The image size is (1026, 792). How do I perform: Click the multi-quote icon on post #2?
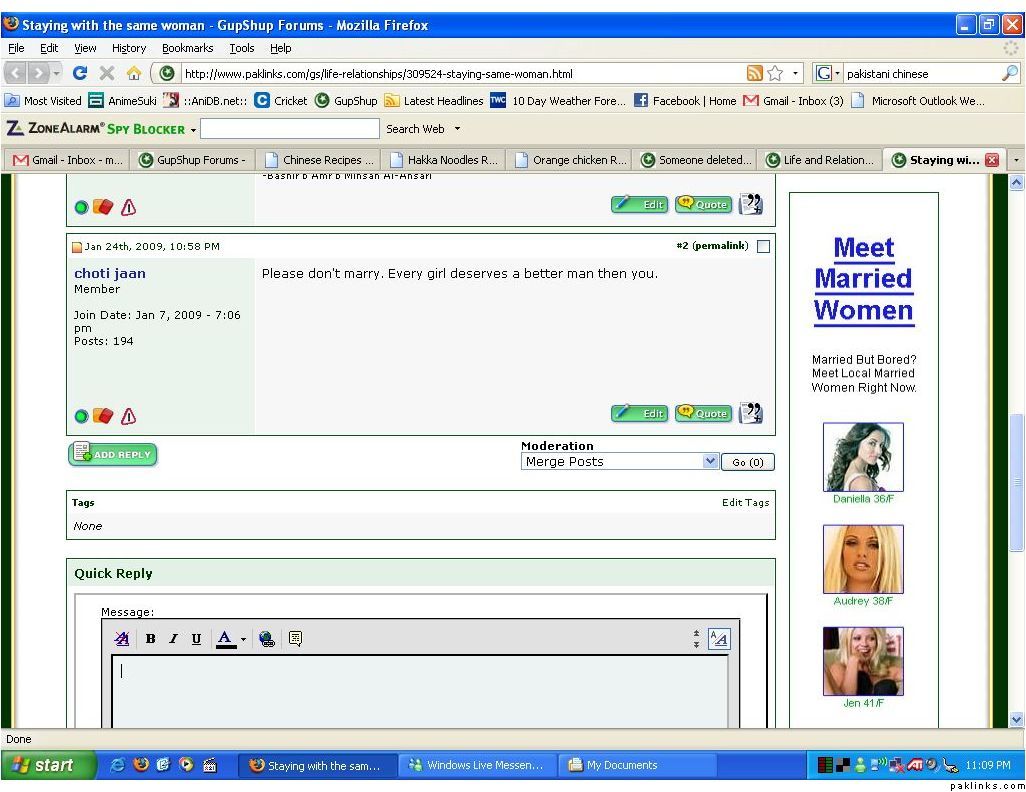click(750, 413)
